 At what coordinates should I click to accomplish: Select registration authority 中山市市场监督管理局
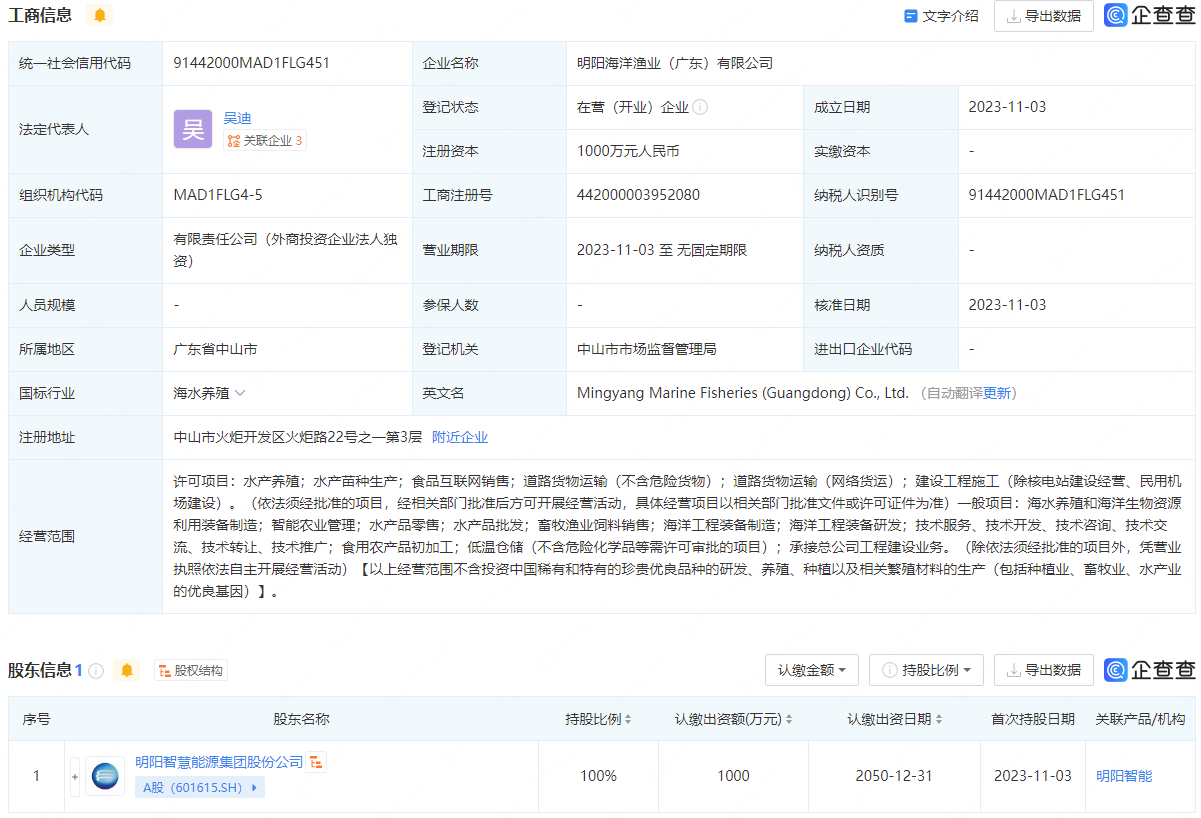(x=647, y=349)
